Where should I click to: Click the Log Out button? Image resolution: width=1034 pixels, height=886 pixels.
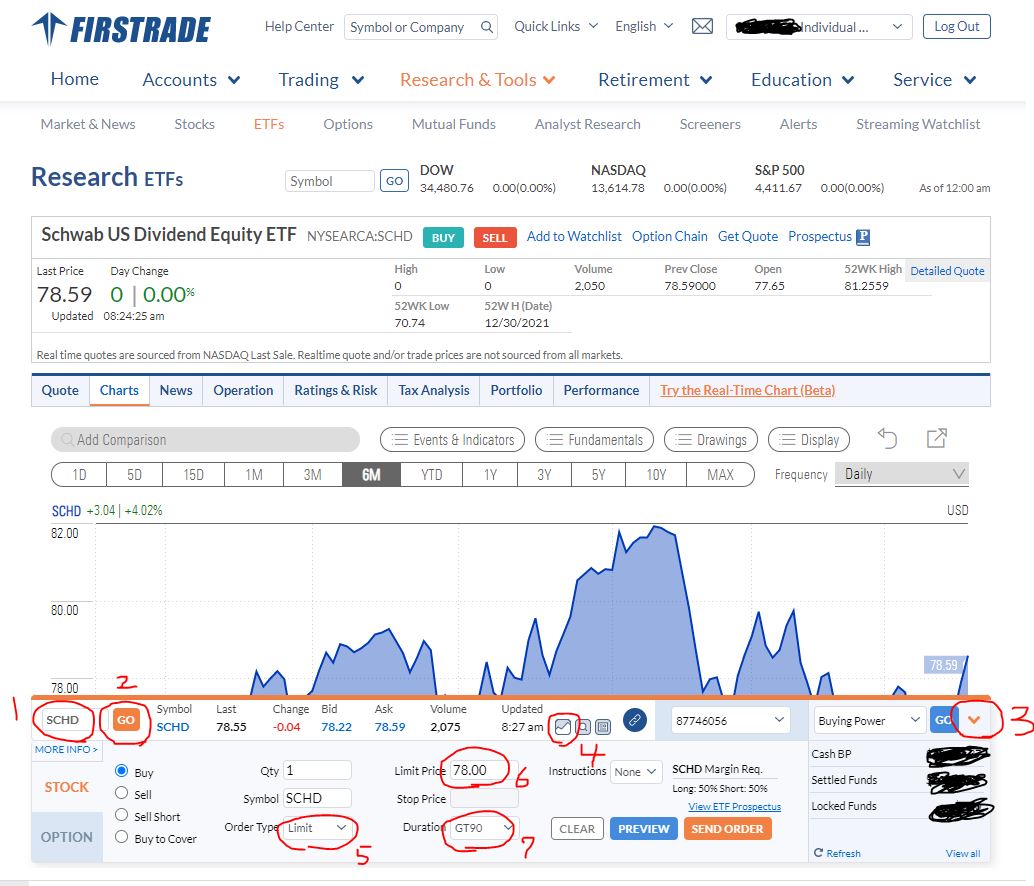[x=956, y=26]
